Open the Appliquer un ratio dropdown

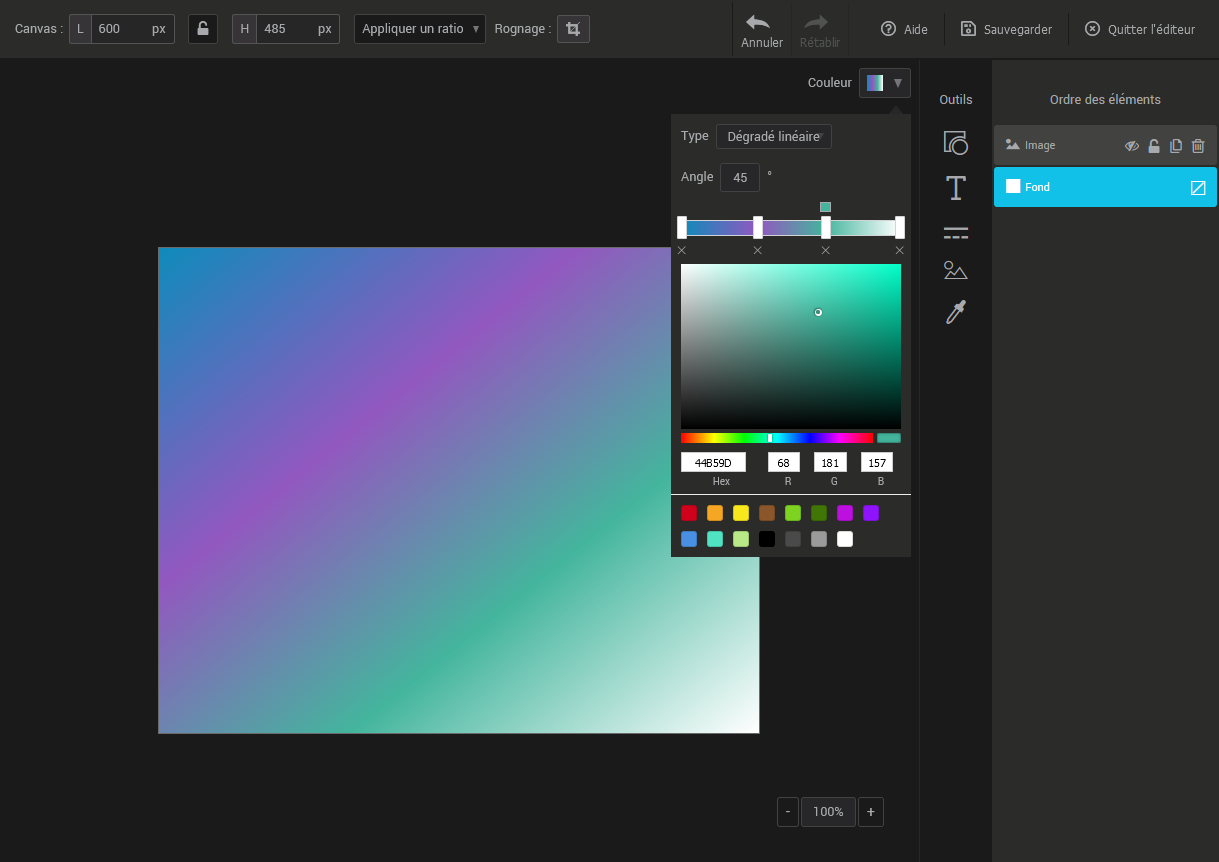pyautogui.click(x=420, y=29)
